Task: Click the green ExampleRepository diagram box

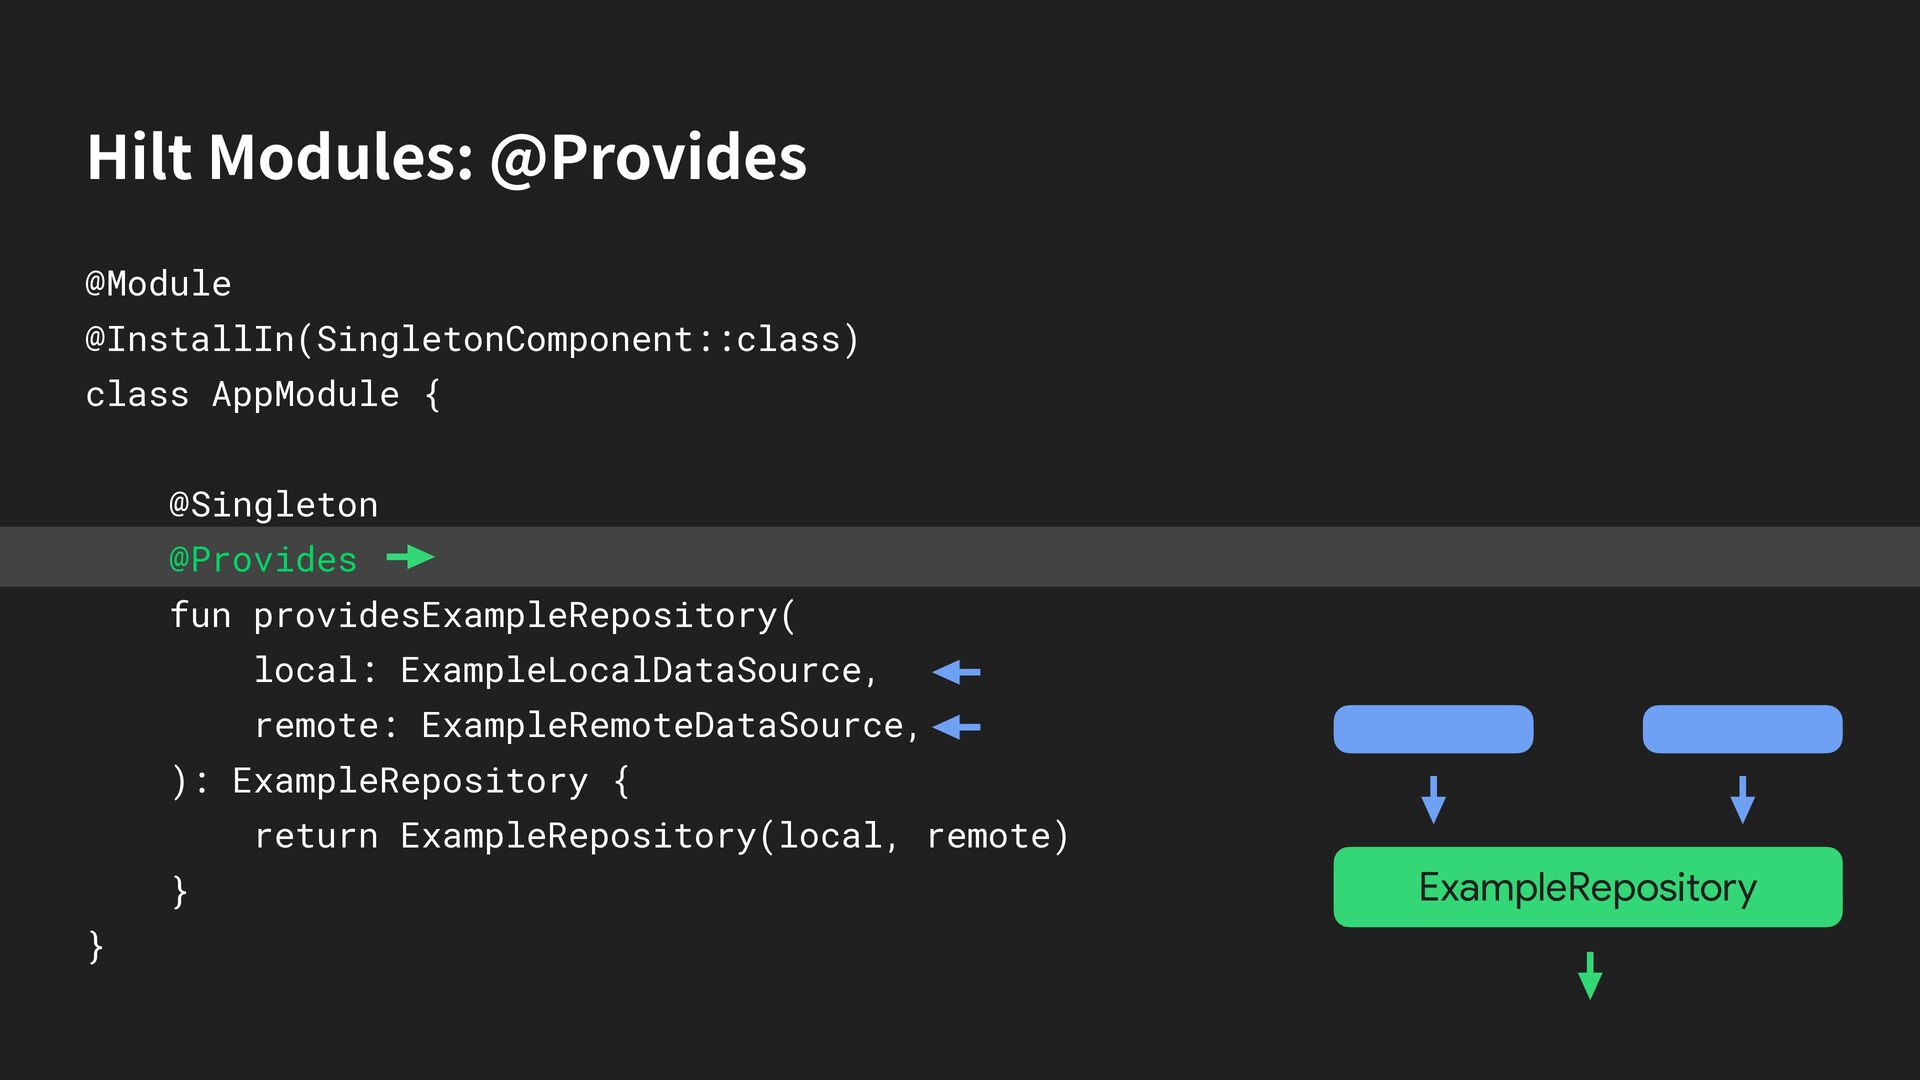Action: [1587, 887]
